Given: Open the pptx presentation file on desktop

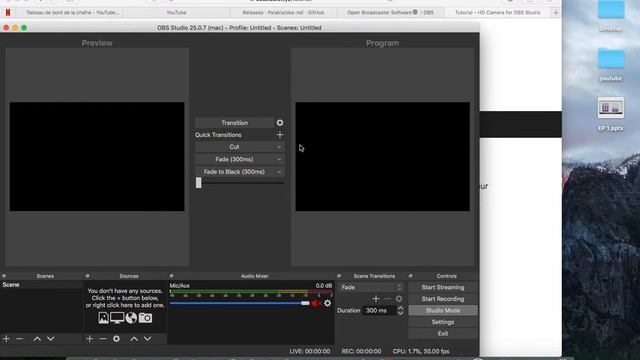Looking at the screenshot, I should (x=611, y=114).
